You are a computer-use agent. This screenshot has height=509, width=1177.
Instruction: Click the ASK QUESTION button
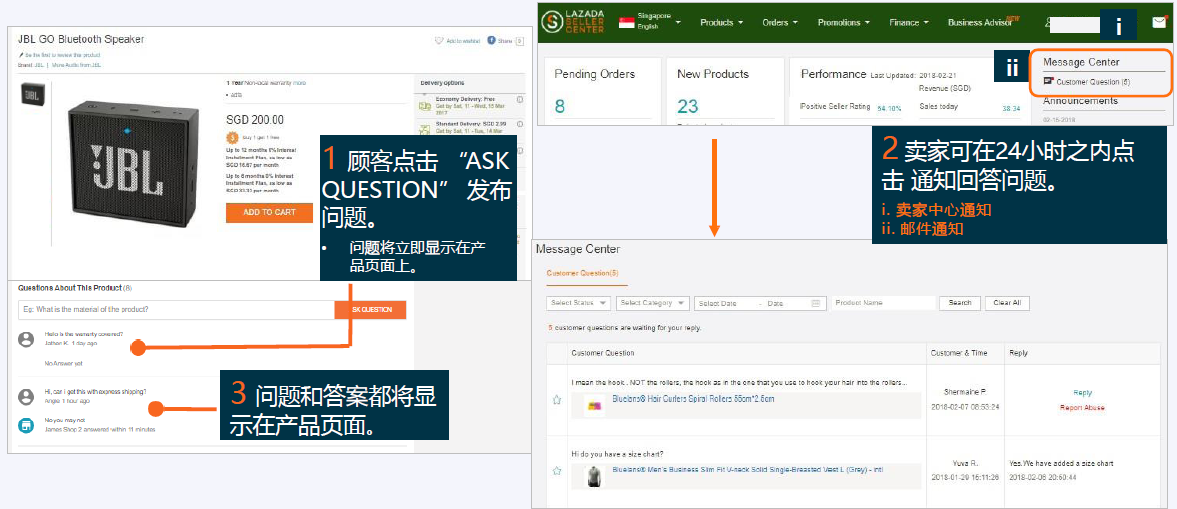point(370,309)
